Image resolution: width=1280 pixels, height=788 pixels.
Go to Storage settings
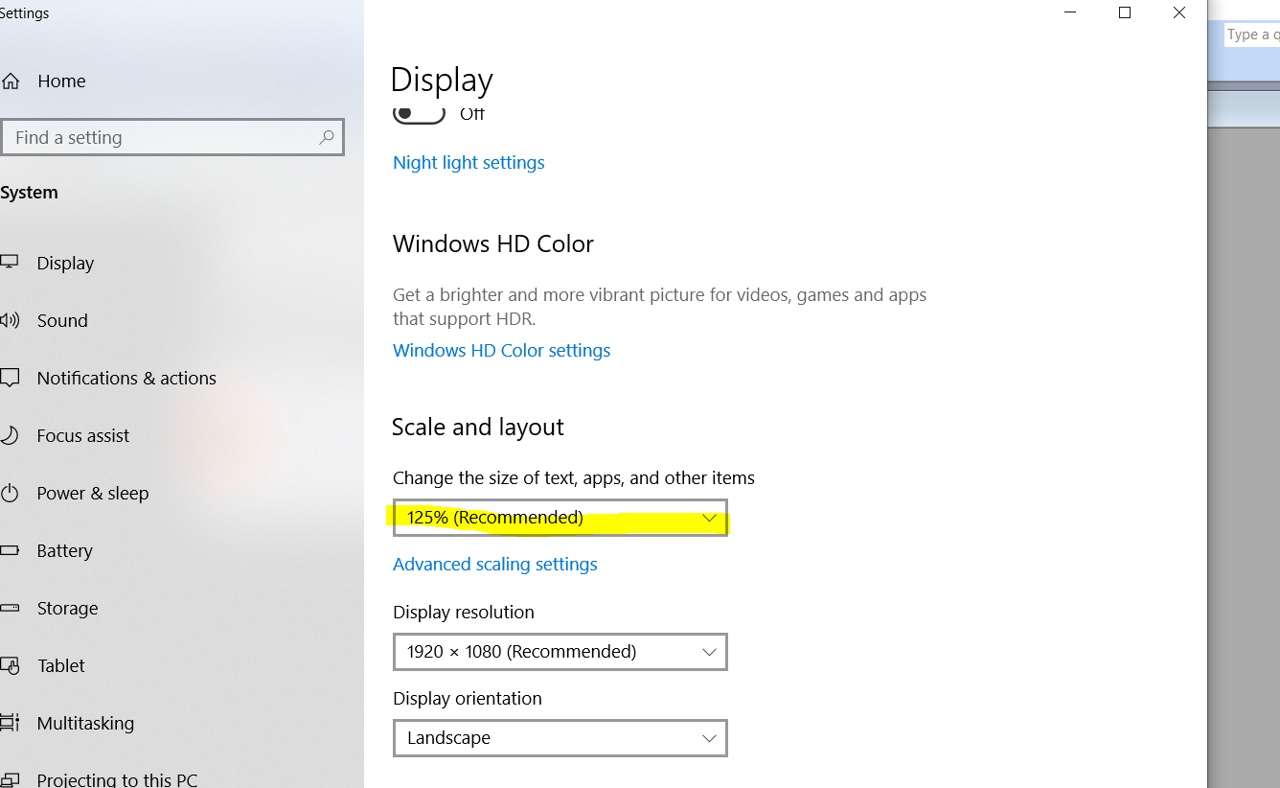(x=67, y=608)
